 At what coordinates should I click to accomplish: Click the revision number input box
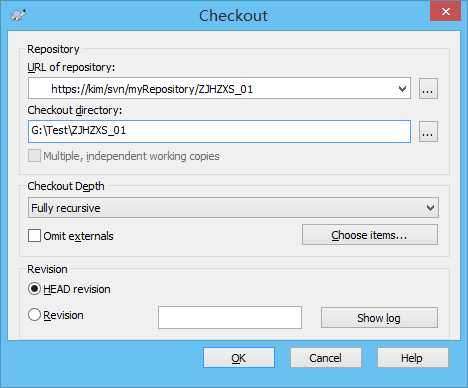pos(230,318)
